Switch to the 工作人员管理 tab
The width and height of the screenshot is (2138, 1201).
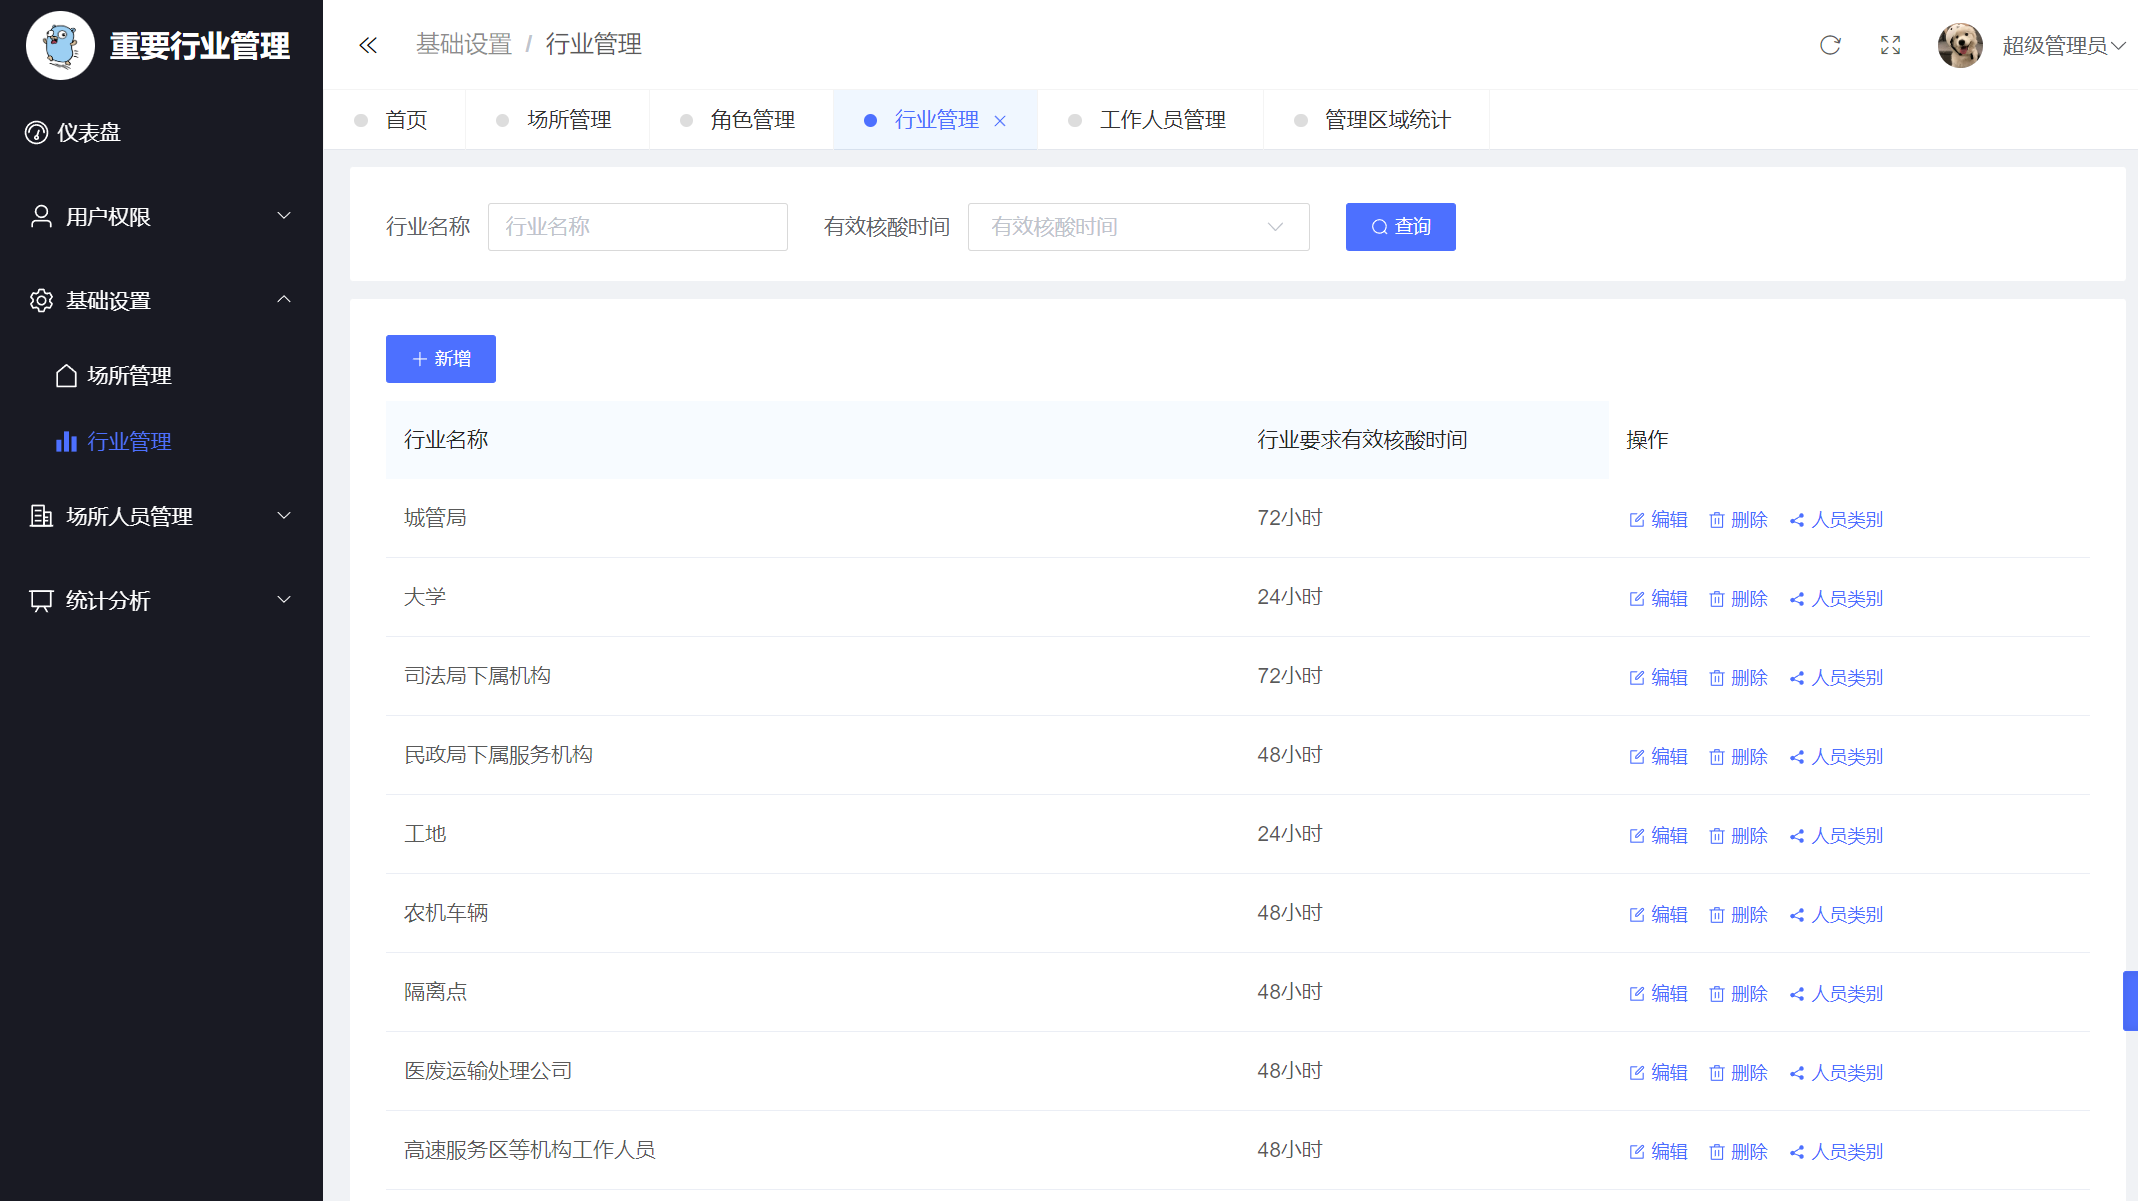tap(1162, 120)
